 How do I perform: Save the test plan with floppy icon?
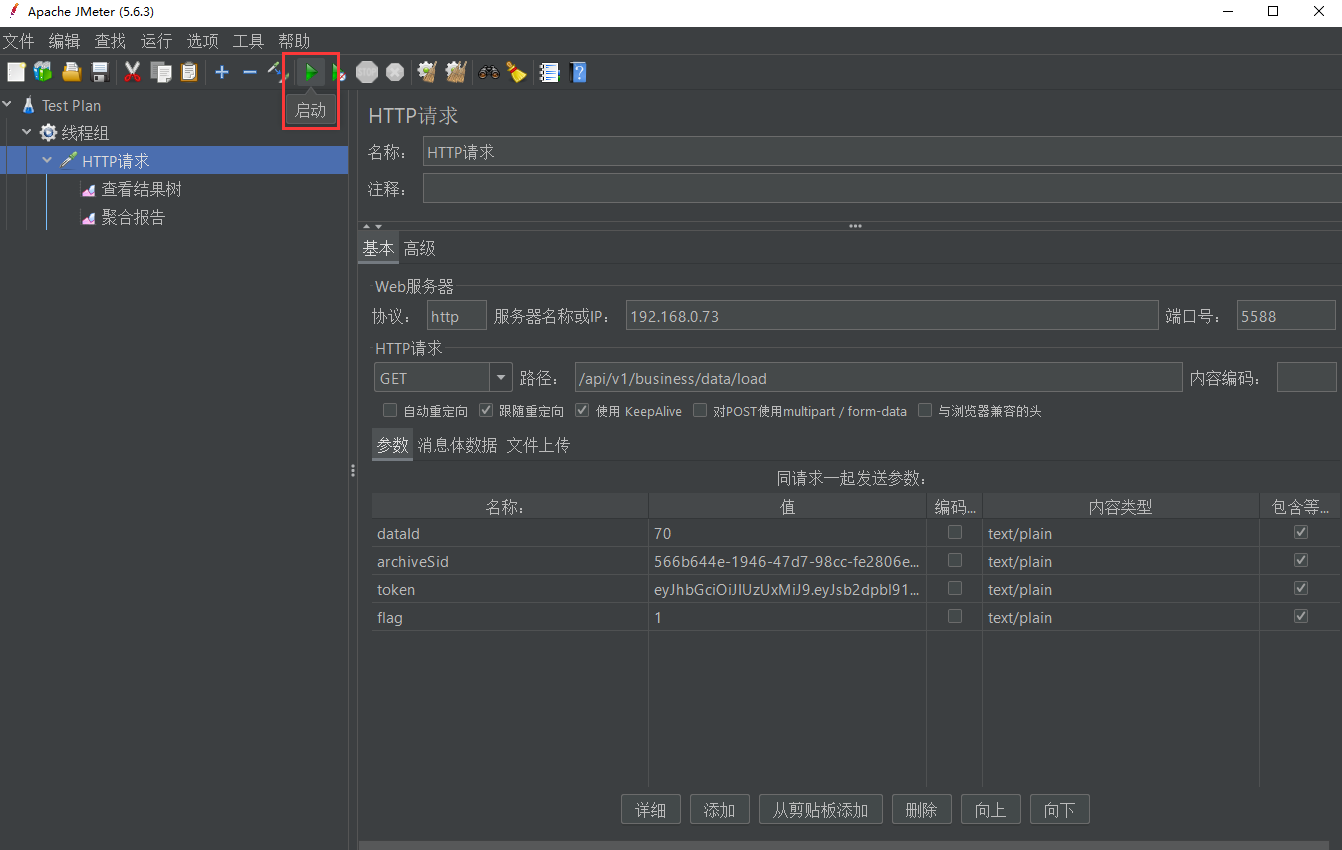[x=99, y=72]
